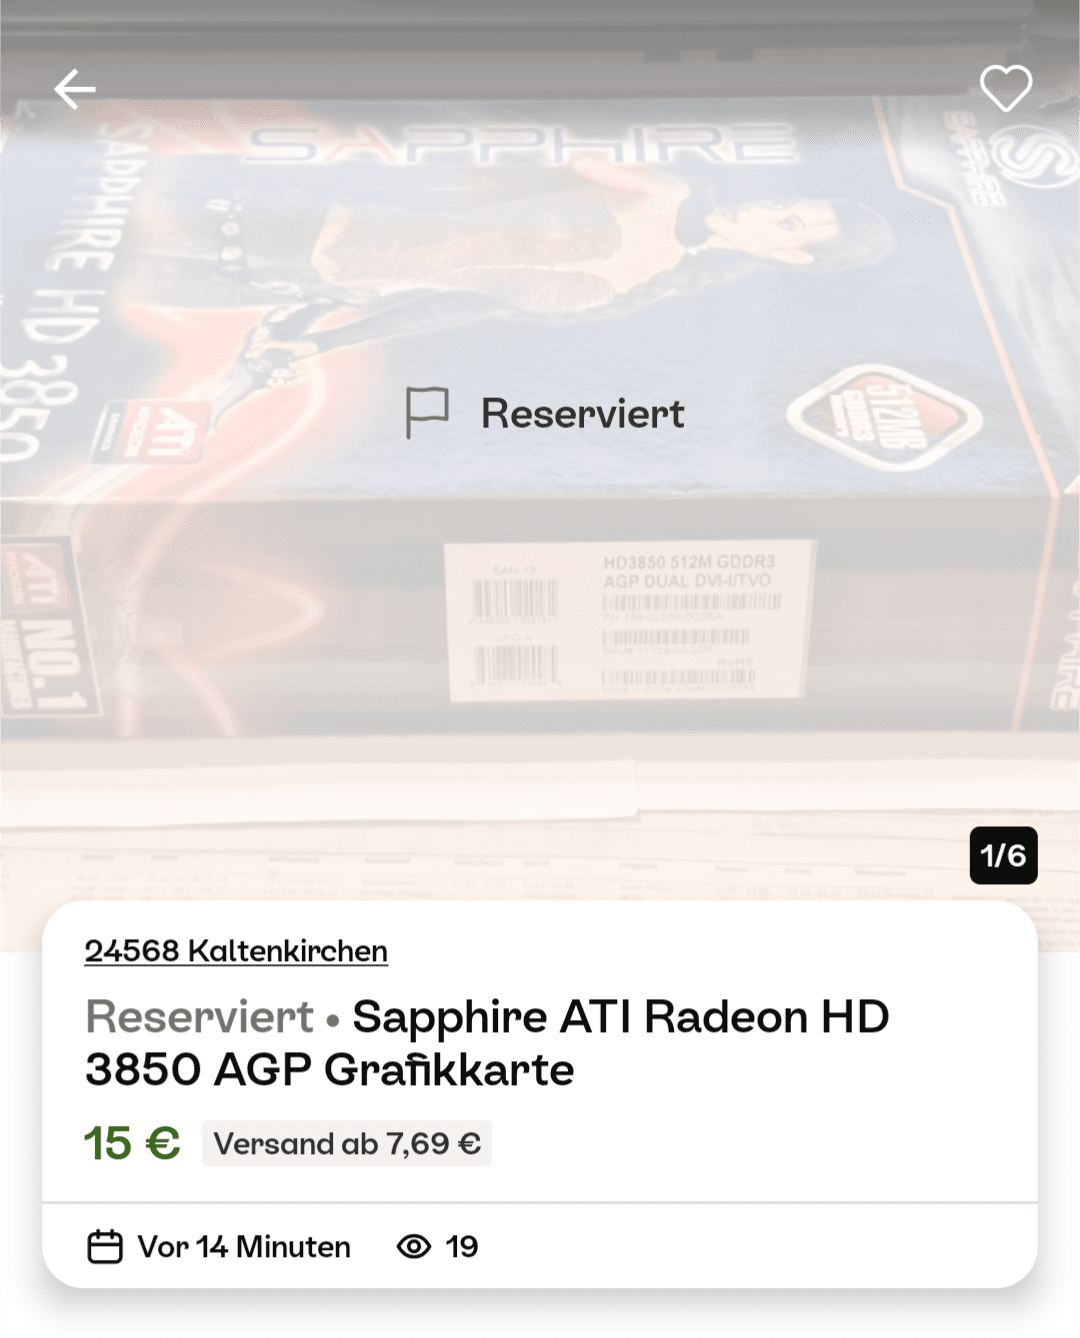The image size is (1080, 1338).
Task: Click the 15 € price text
Action: point(132,1143)
